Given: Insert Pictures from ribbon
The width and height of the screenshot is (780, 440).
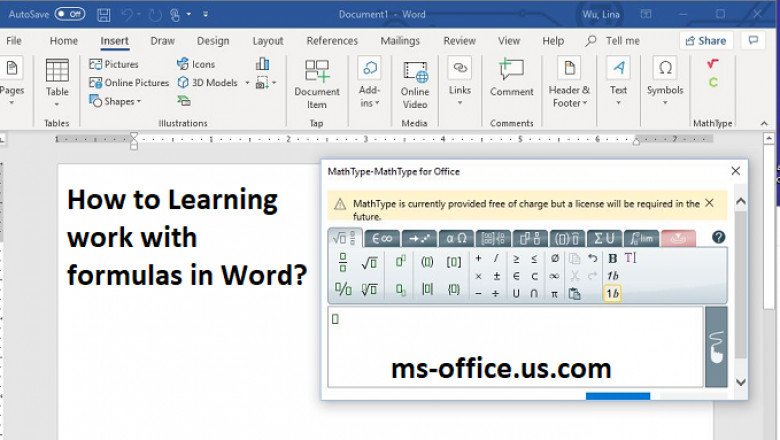Looking at the screenshot, I should pyautogui.click(x=114, y=64).
